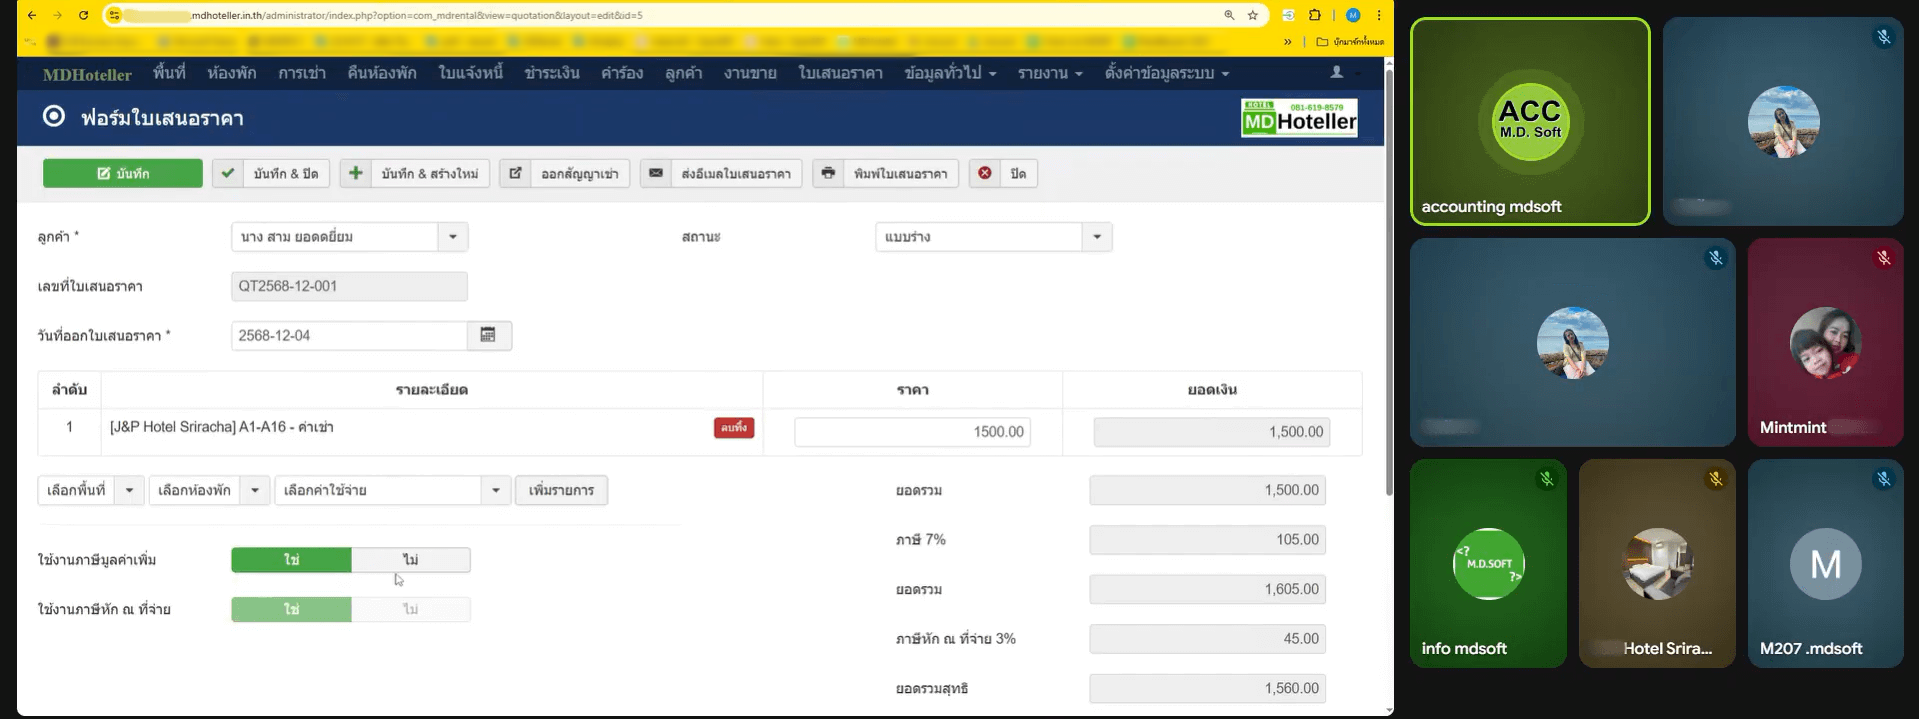Click the price input field showing 1500.00
This screenshot has width=1919, height=719.
pos(912,432)
